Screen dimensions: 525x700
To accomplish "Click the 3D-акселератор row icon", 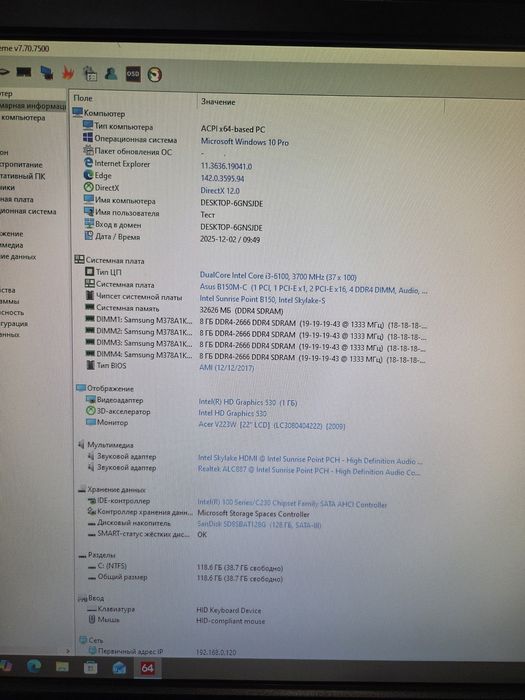I will pyautogui.click(x=91, y=411).
